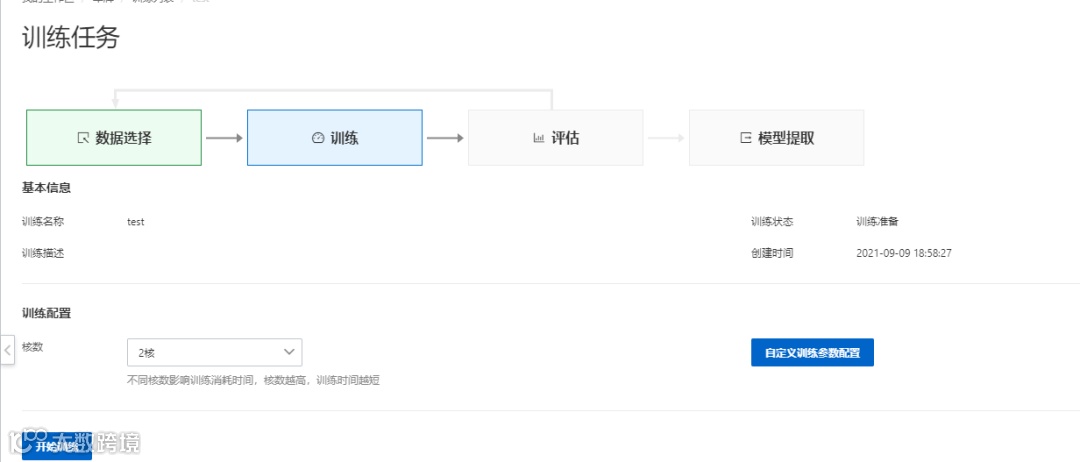Open the 核数 dropdown showing 2核
This screenshot has height=462, width=1080.
click(x=215, y=352)
